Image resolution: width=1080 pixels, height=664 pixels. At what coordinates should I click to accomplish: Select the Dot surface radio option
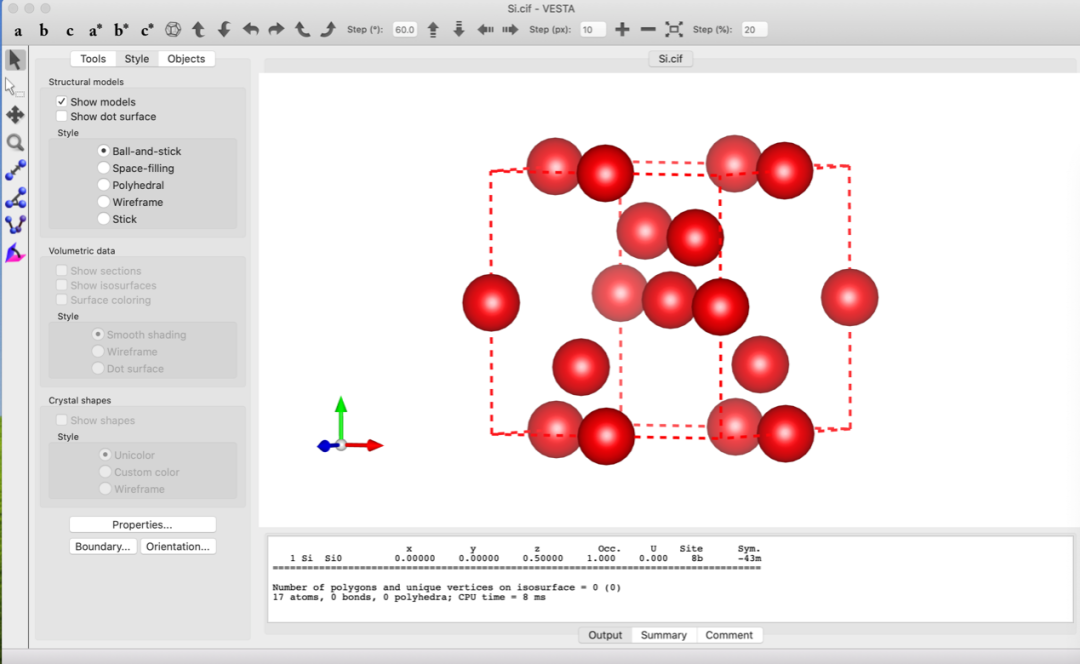pos(98,369)
